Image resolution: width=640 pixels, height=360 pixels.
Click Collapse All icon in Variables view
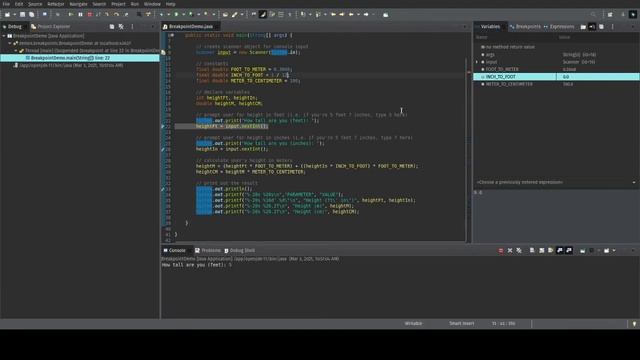[601, 27]
